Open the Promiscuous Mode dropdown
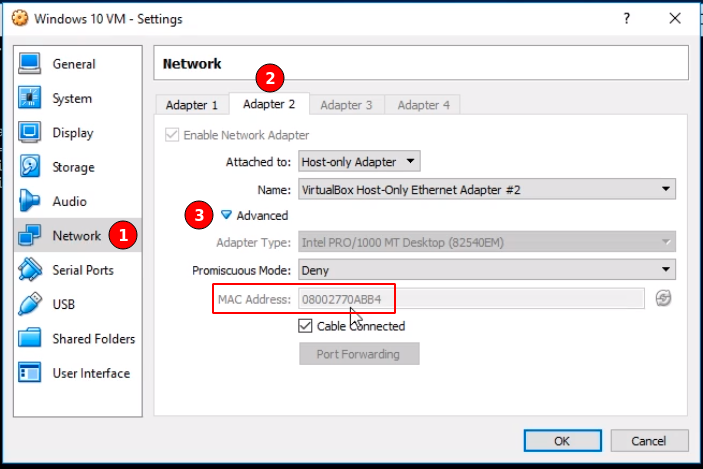Viewport: 703px width, 469px height. coord(487,270)
